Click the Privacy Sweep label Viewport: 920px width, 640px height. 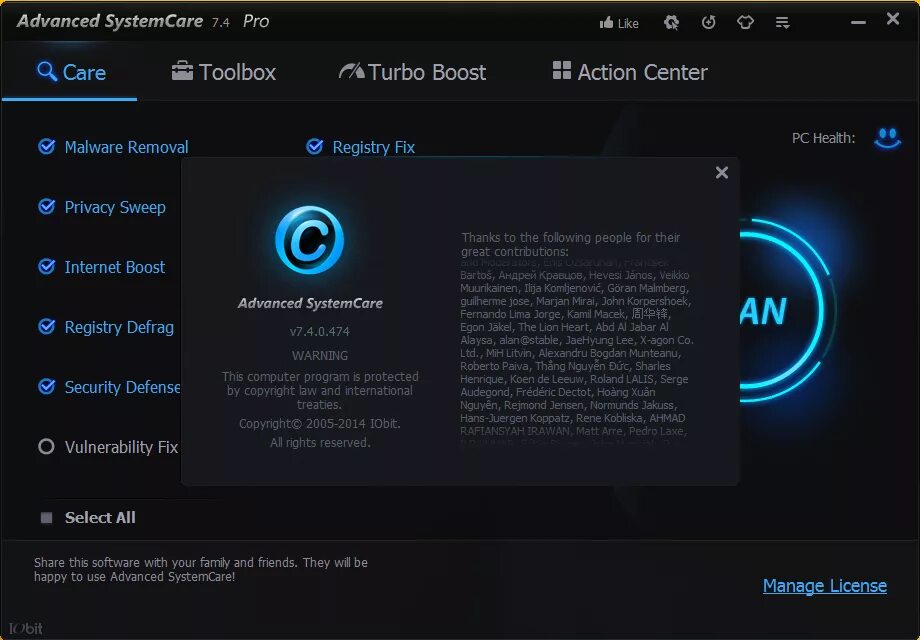point(115,207)
